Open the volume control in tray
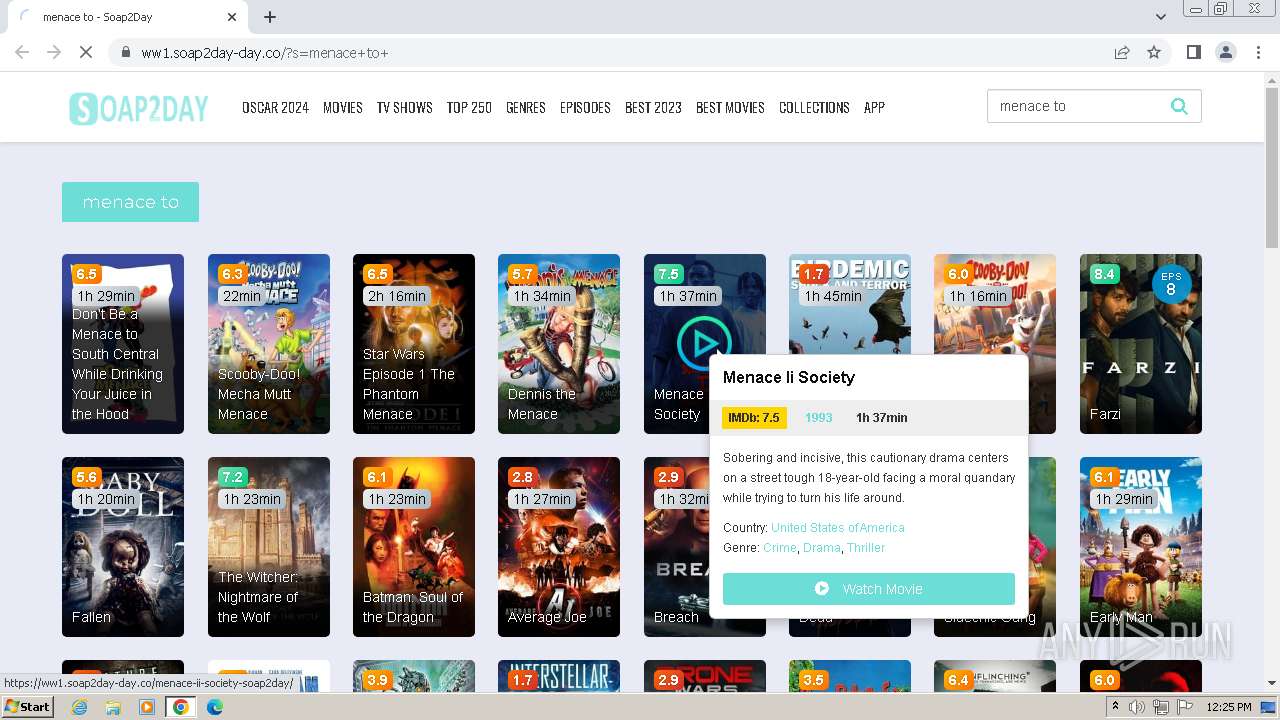The height and width of the screenshot is (720, 1280). [1137, 707]
